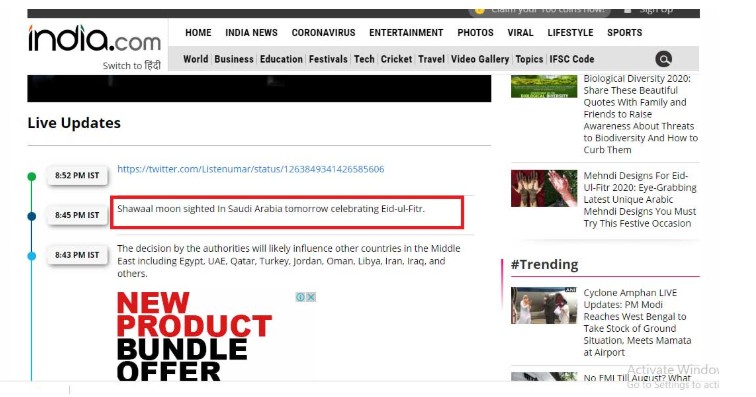Viewport: 756px width, 397px height.
Task: Select Cricket in sub-navigation
Action: pos(396,59)
